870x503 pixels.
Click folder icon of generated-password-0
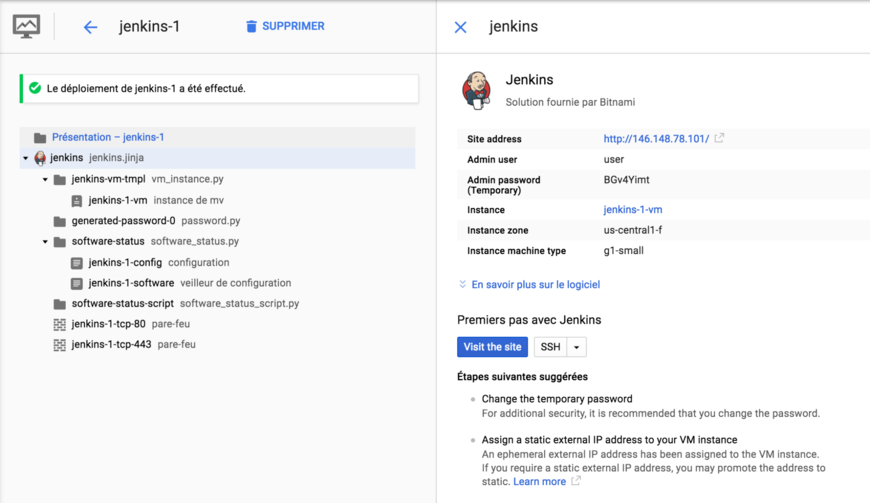point(60,221)
